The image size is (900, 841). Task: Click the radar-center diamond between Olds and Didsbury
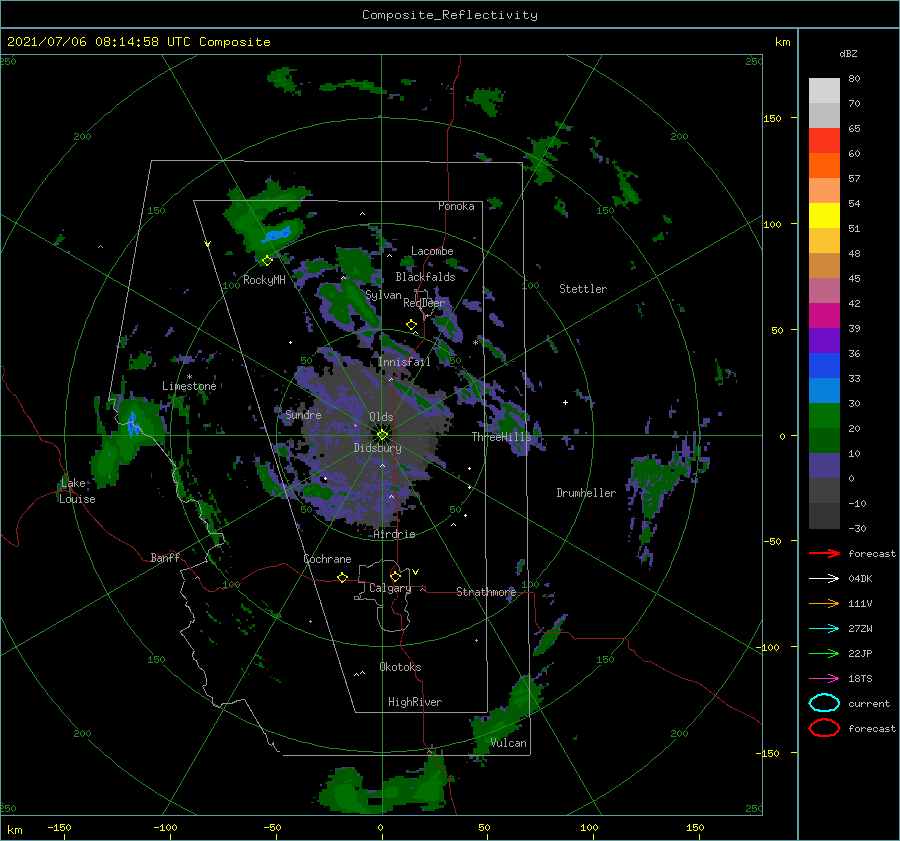tap(382, 435)
